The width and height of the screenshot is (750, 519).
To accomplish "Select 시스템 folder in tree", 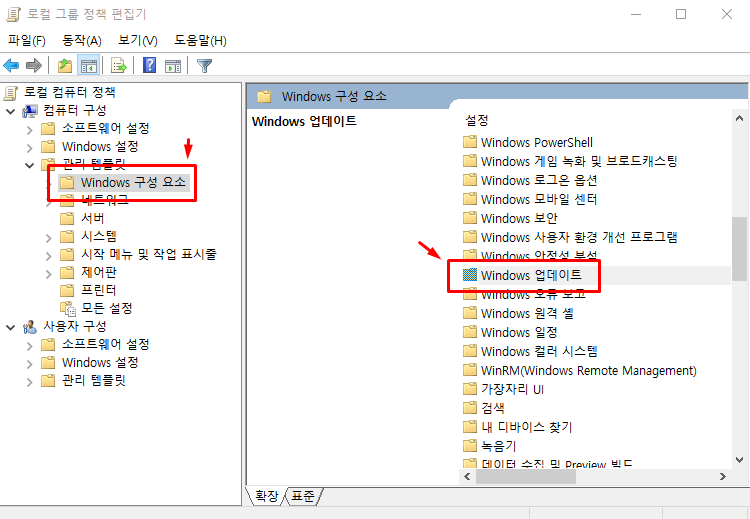I will tap(99, 236).
